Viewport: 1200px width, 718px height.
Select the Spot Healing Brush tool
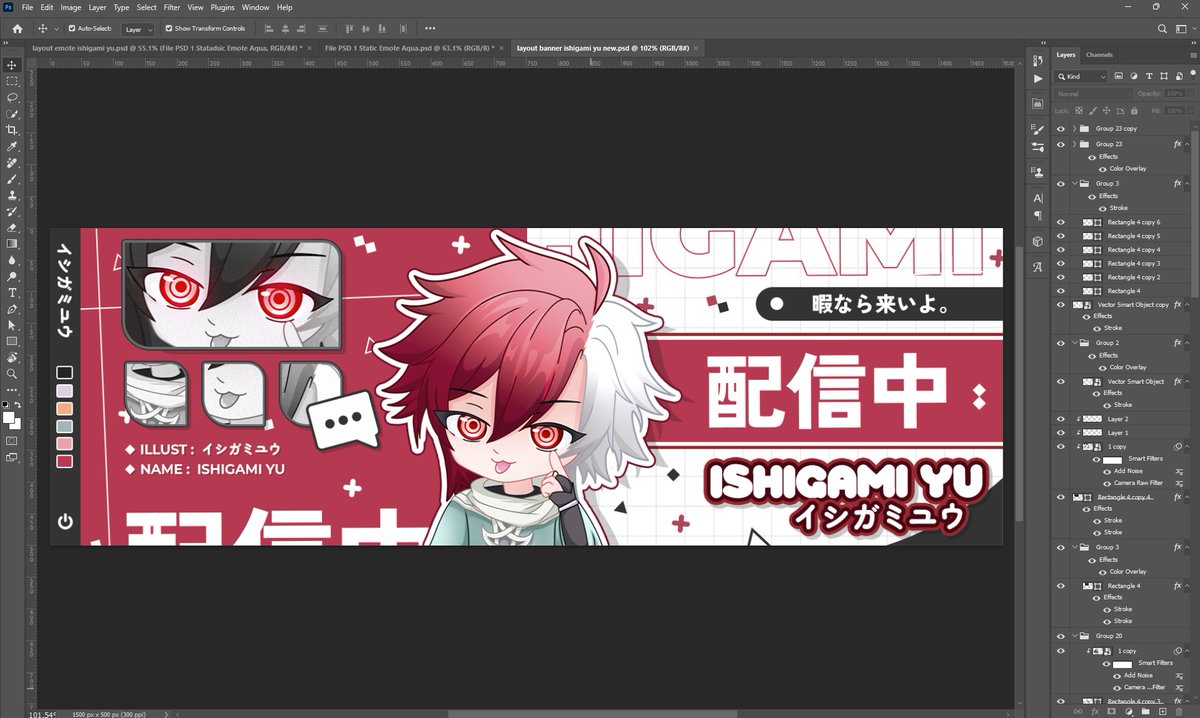12,163
